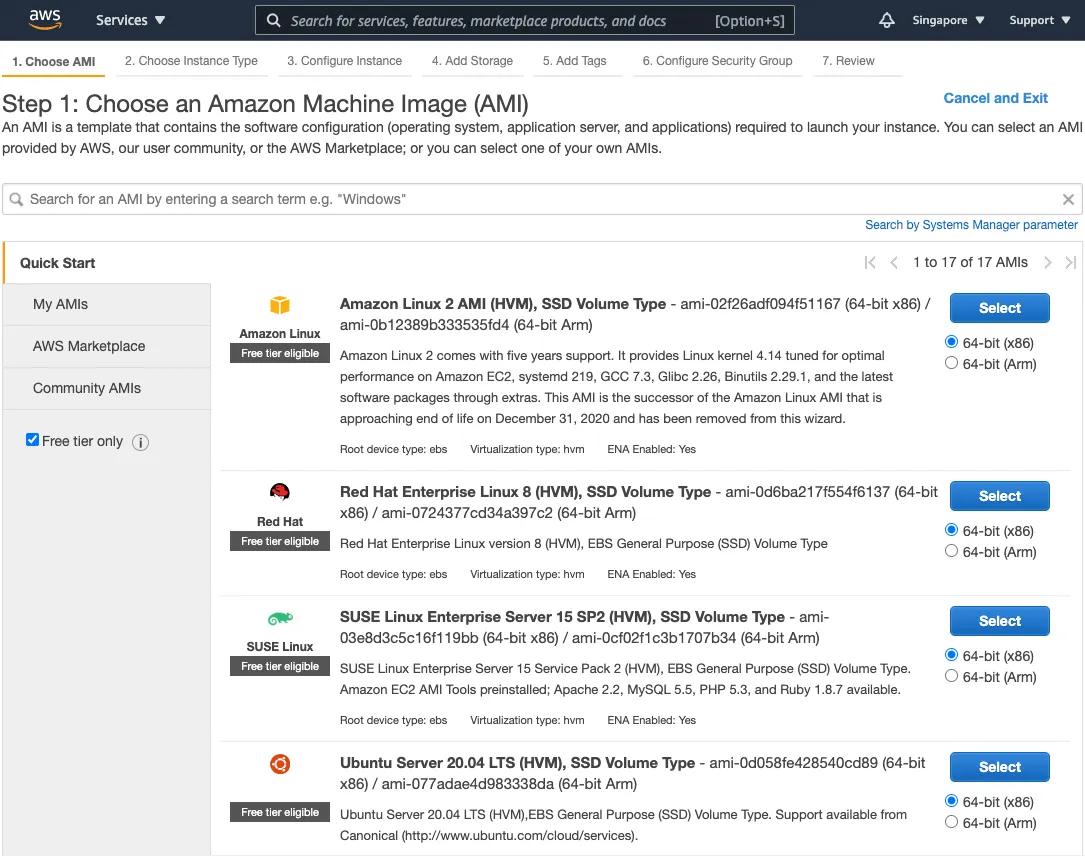The image size is (1085, 856).
Task: Select 64-bit (Arm) for SUSE Linux
Action: pos(951,675)
